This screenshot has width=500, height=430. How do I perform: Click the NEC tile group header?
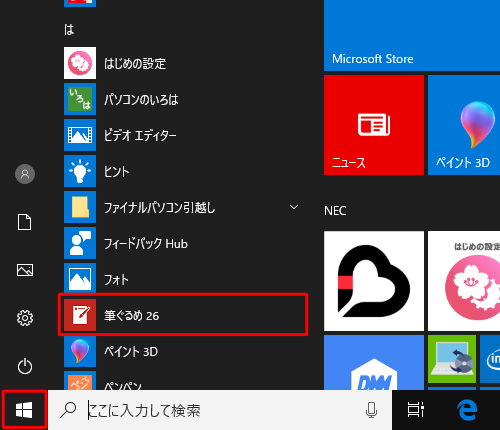point(335,211)
